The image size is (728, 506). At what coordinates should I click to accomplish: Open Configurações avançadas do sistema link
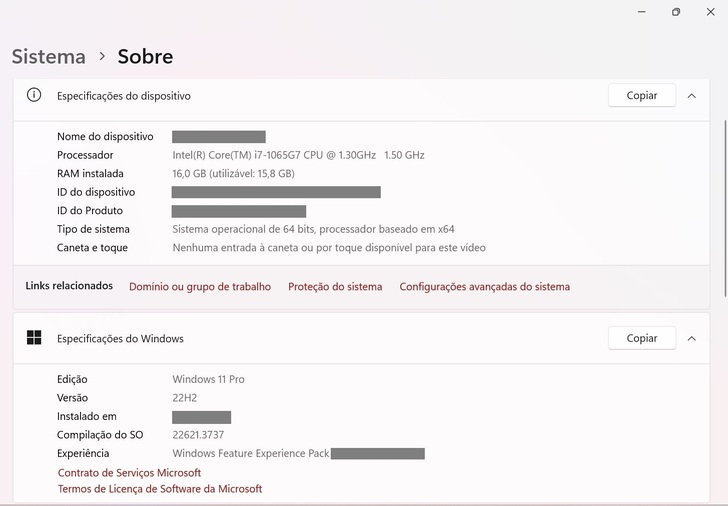(485, 286)
